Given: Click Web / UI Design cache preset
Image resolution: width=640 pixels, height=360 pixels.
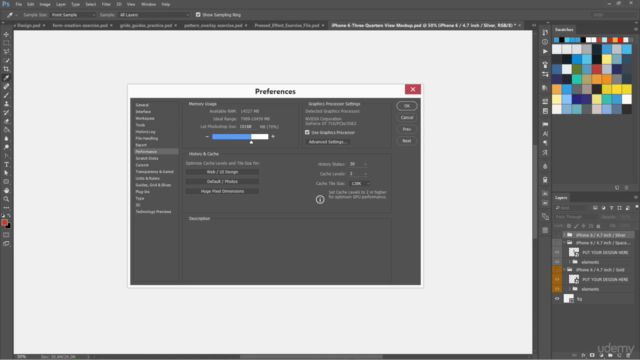Looking at the screenshot, I should (x=222, y=172).
